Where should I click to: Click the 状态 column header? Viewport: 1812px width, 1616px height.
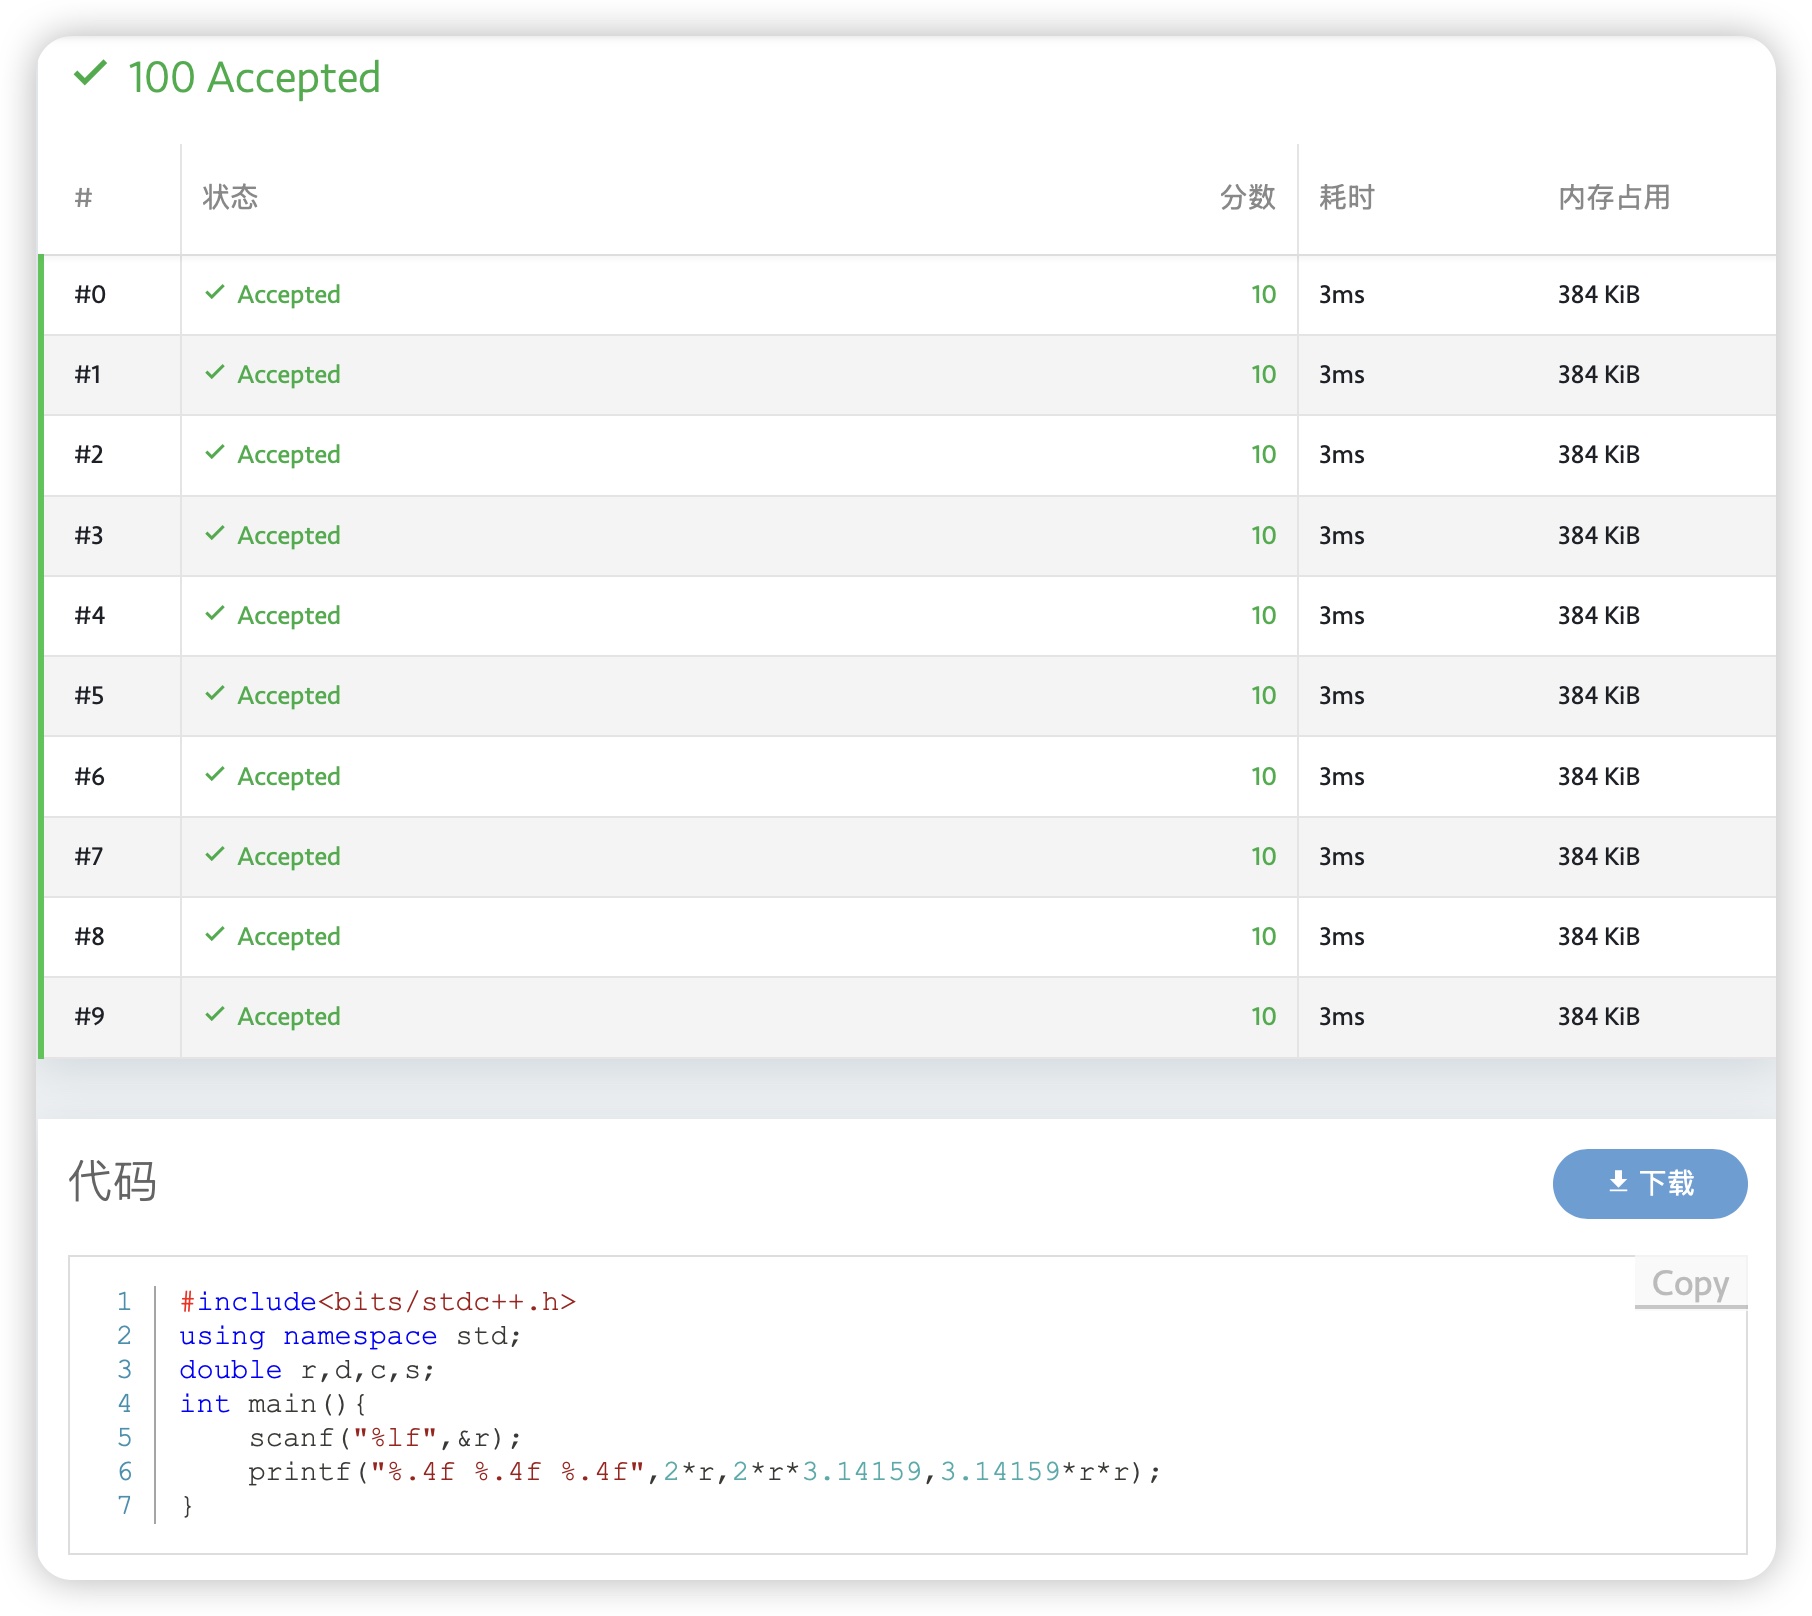[x=230, y=197]
